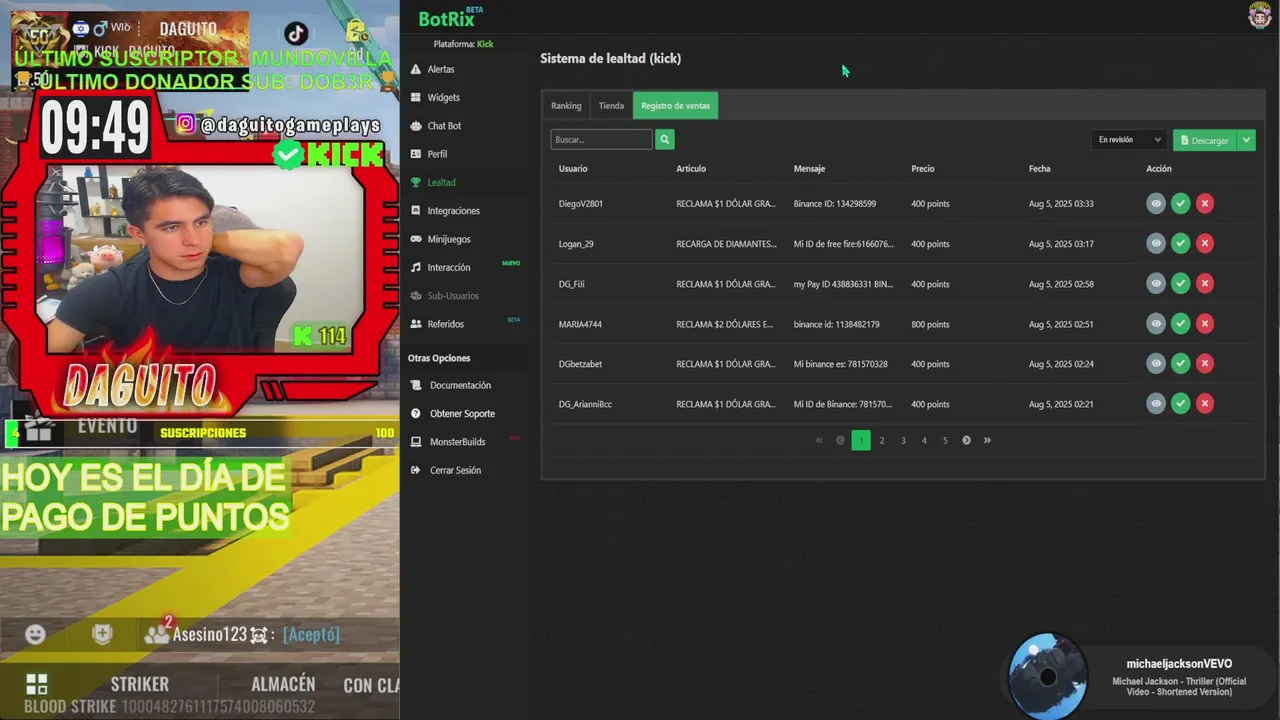Image resolution: width=1280 pixels, height=720 pixels.
Task: Reject MARIA4744 sale with red X
Action: pyautogui.click(x=1205, y=324)
